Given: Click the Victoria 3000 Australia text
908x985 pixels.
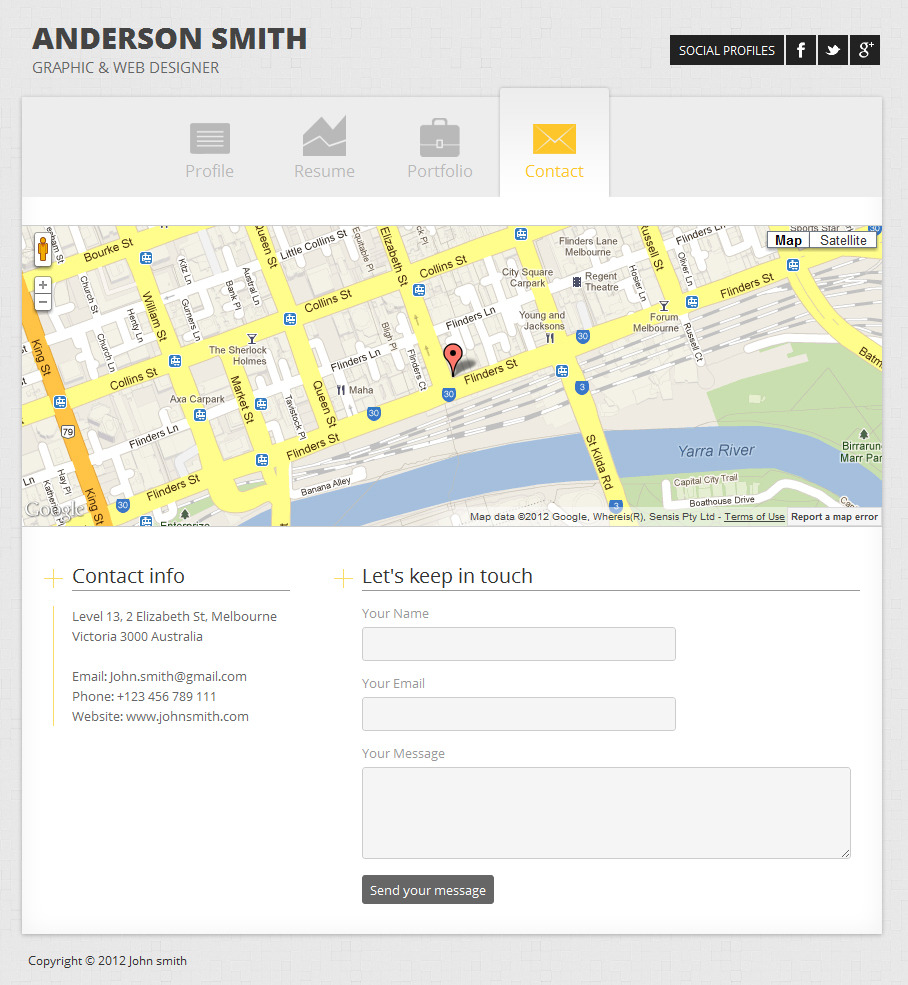Looking at the screenshot, I should pyautogui.click(x=137, y=636).
